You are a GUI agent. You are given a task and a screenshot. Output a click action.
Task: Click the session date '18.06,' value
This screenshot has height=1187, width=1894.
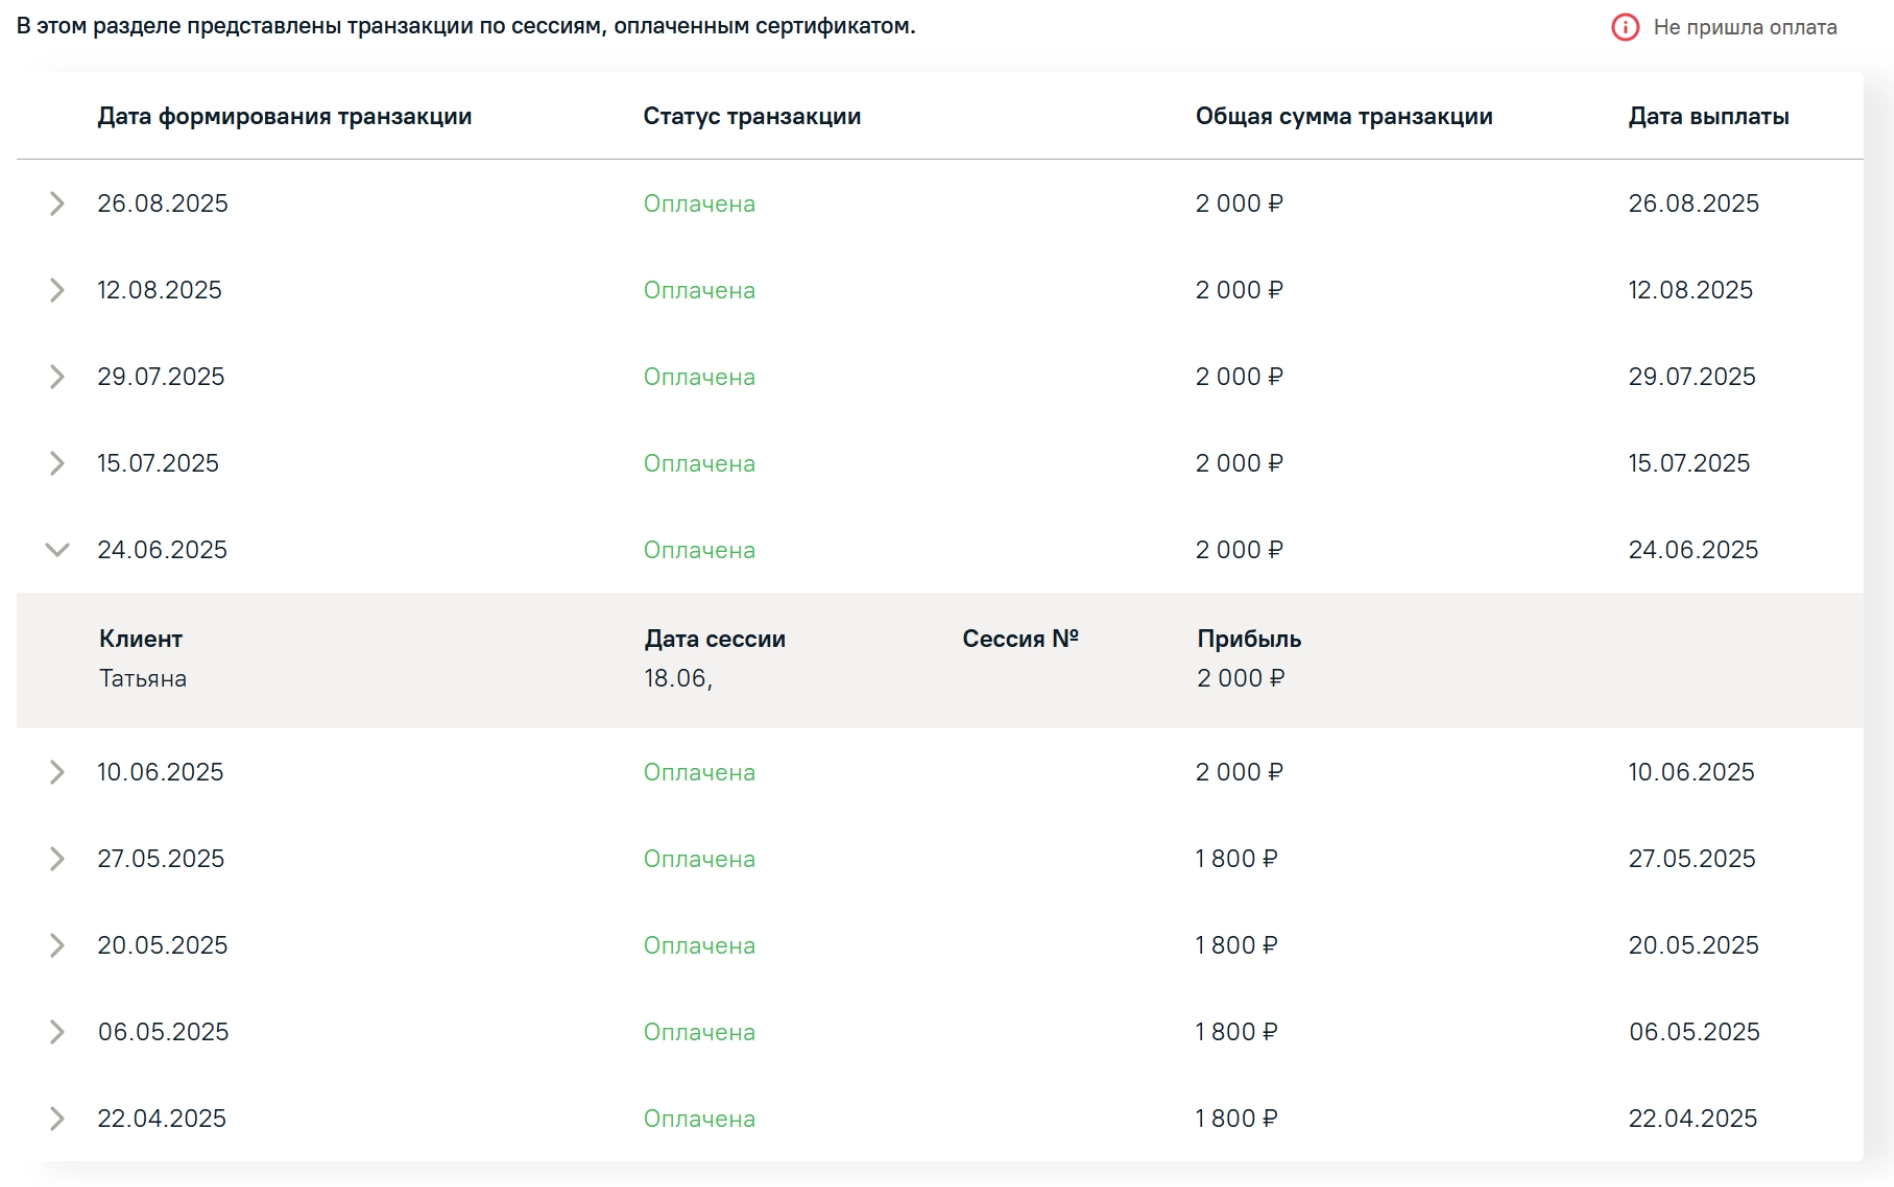point(677,679)
